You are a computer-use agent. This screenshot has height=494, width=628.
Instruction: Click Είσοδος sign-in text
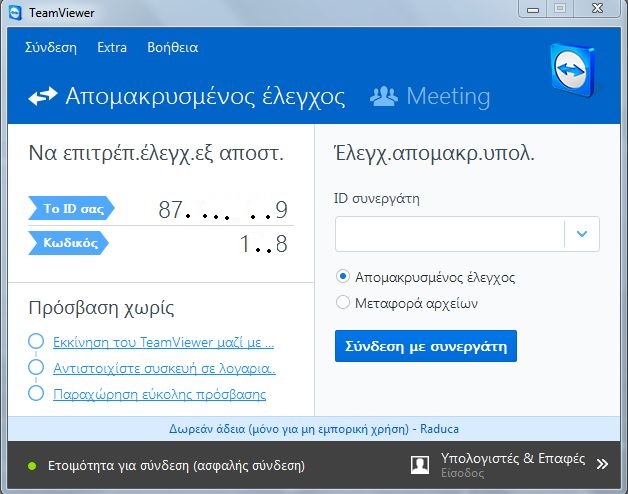[x=463, y=473]
